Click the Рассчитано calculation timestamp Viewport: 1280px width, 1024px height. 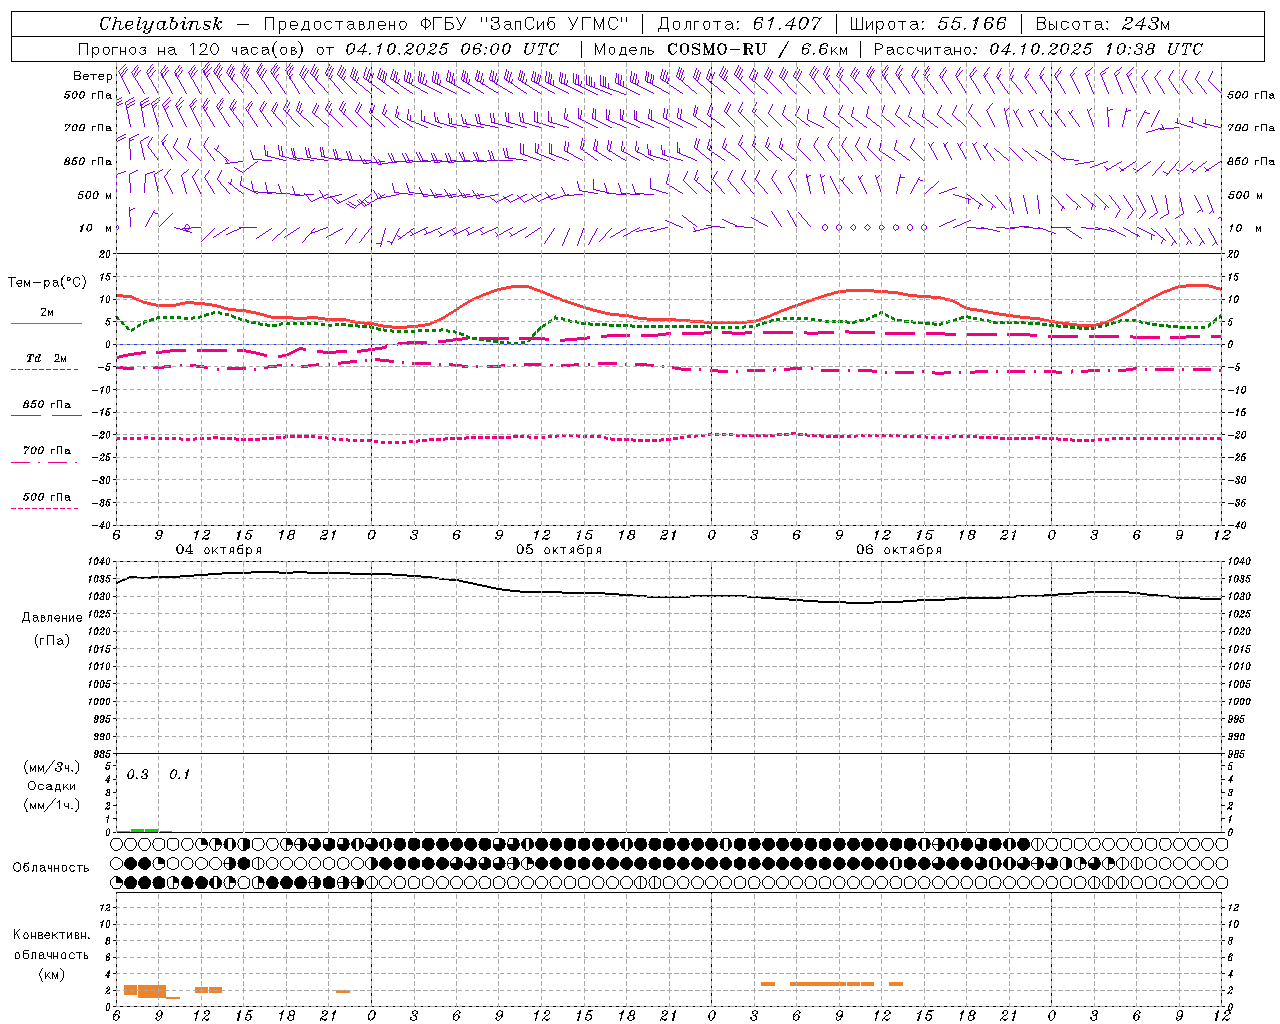1038,49
